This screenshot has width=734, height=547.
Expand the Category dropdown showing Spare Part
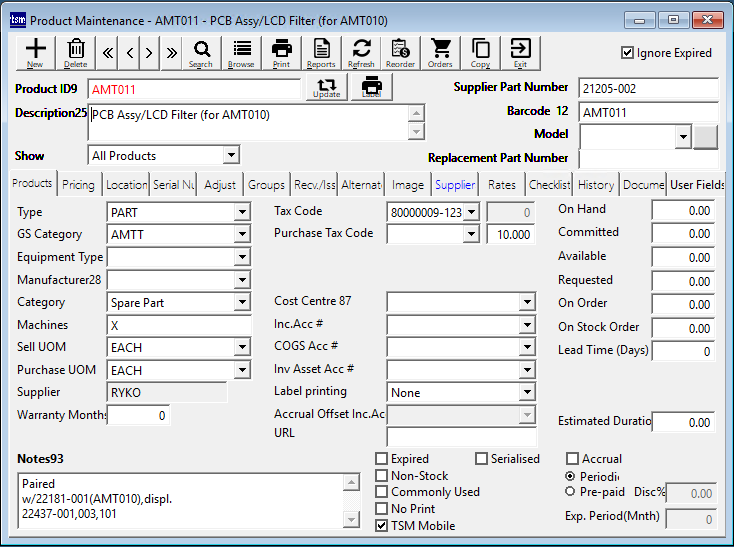[x=241, y=302]
